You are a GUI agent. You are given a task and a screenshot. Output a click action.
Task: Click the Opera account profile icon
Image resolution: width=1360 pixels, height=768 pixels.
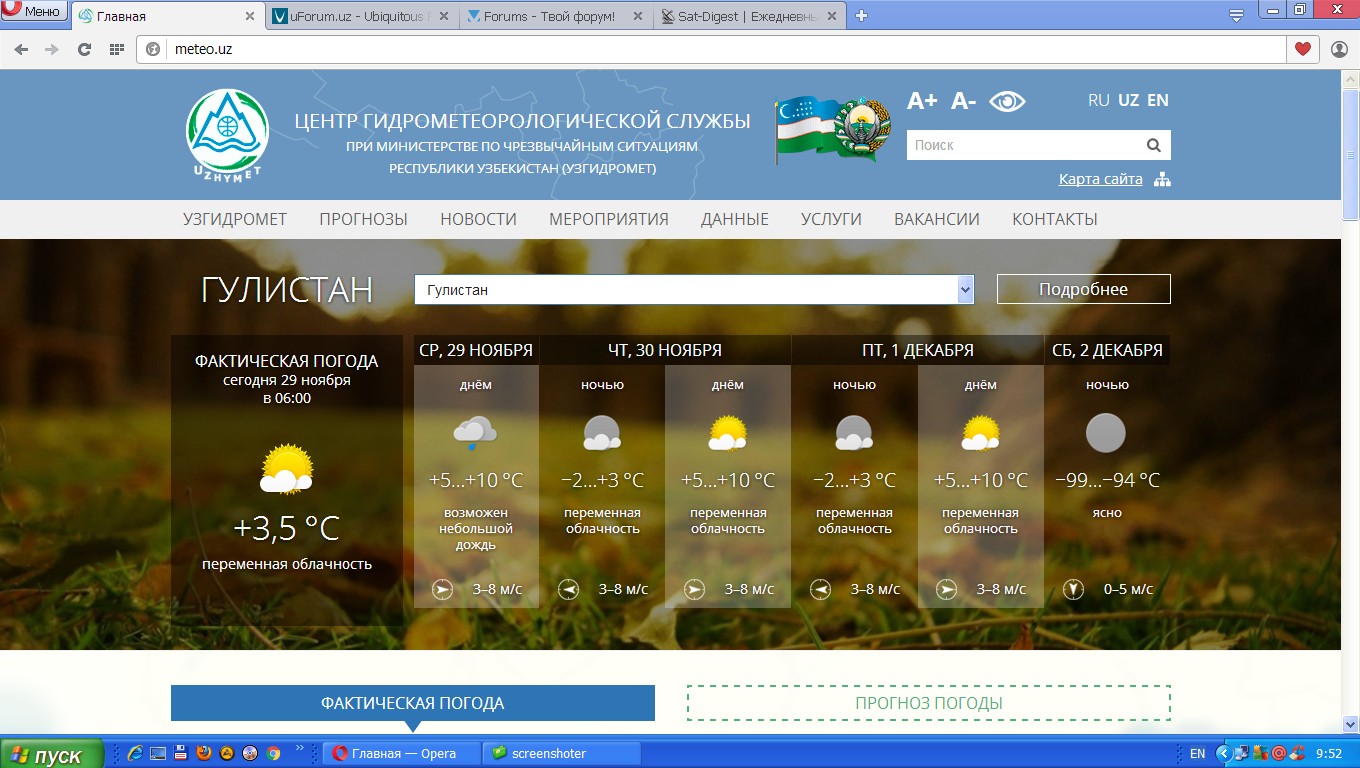tap(1339, 49)
